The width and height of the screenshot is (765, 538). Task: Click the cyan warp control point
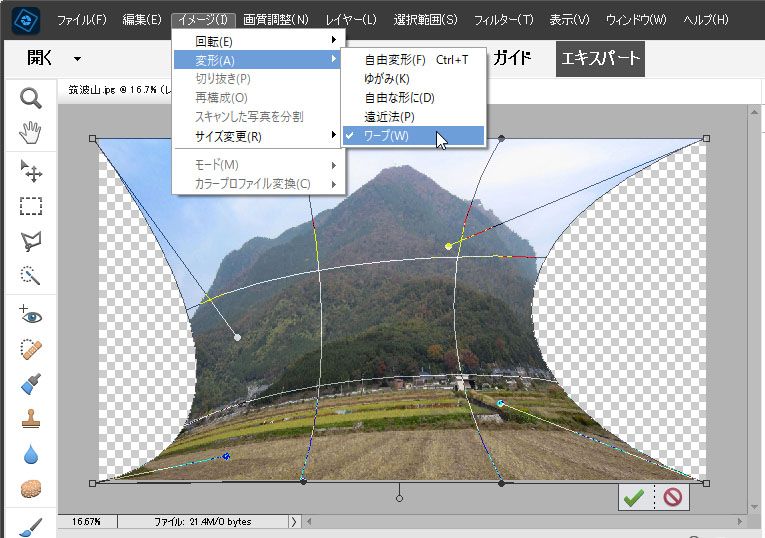tap(500, 403)
